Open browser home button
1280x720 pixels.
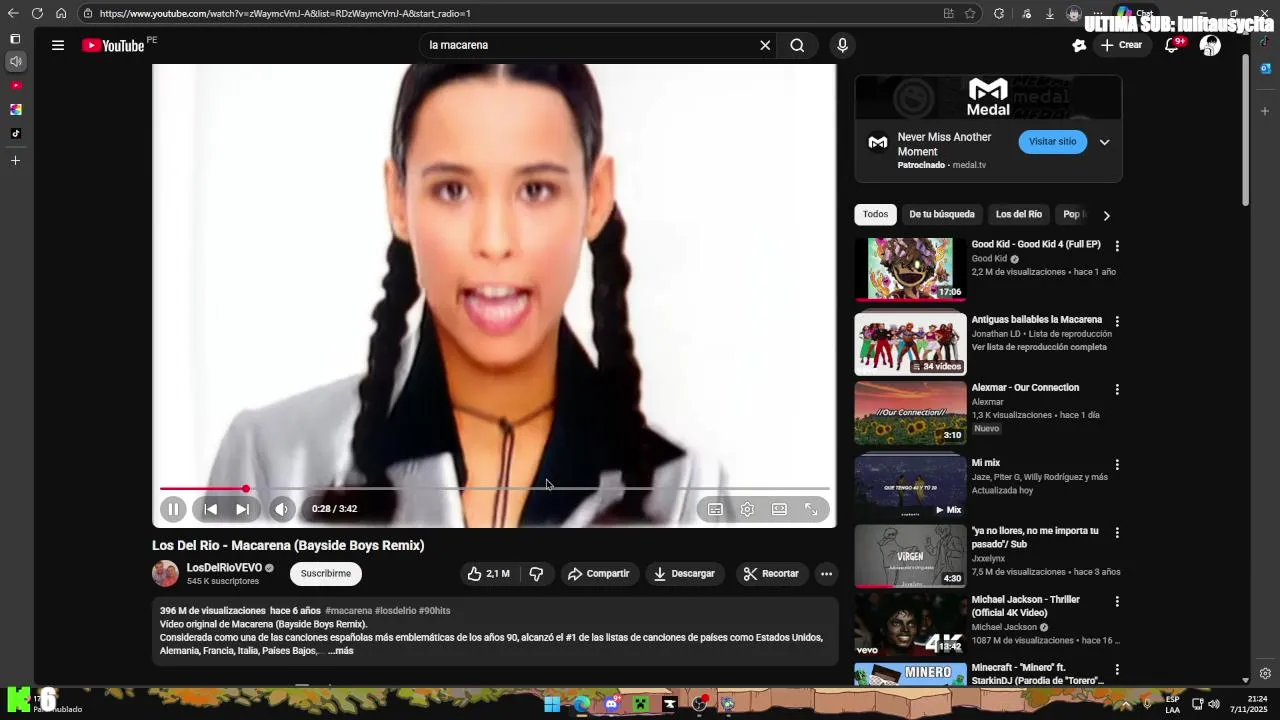coord(61,13)
